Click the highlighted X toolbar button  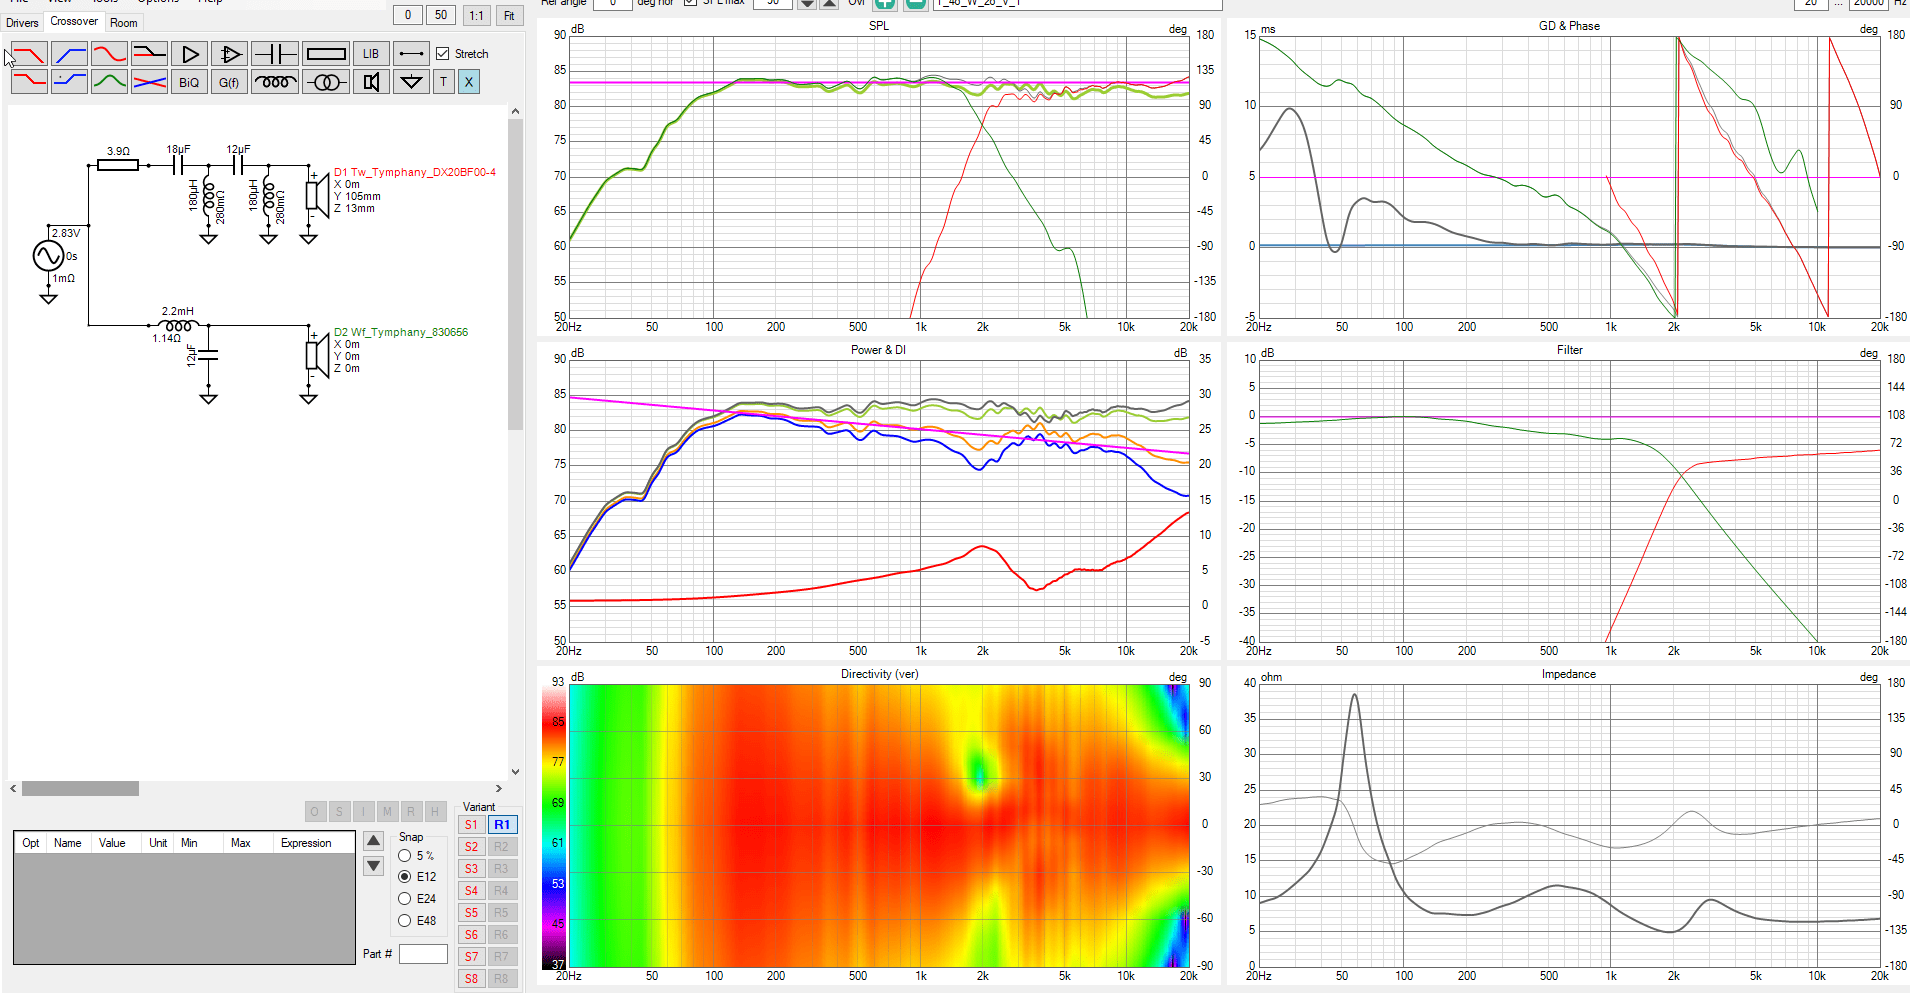click(469, 82)
